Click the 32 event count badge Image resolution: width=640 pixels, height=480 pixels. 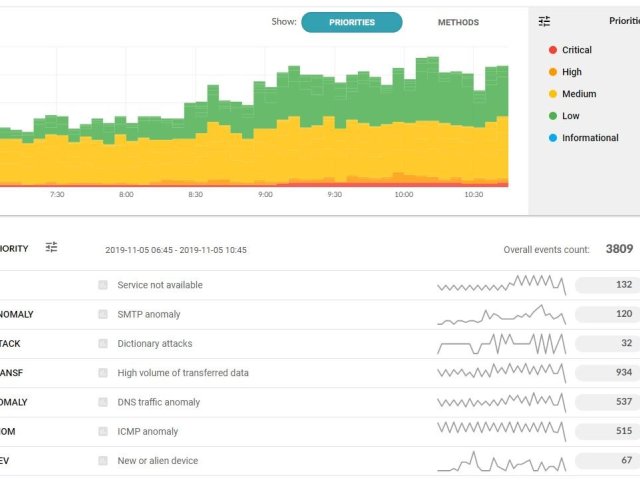pyautogui.click(x=607, y=344)
